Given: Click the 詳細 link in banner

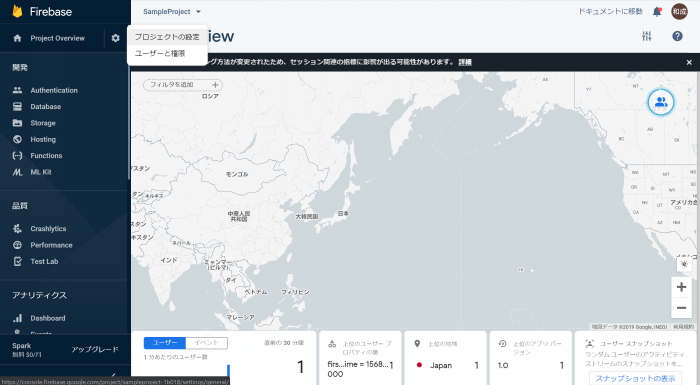Looking at the screenshot, I should point(465,62).
